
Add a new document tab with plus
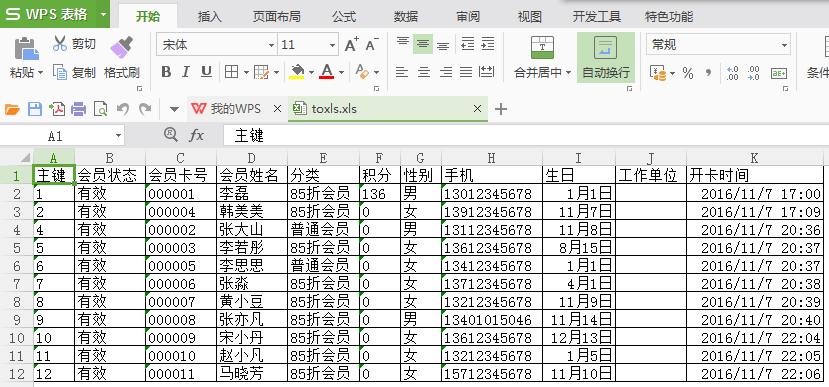500,109
